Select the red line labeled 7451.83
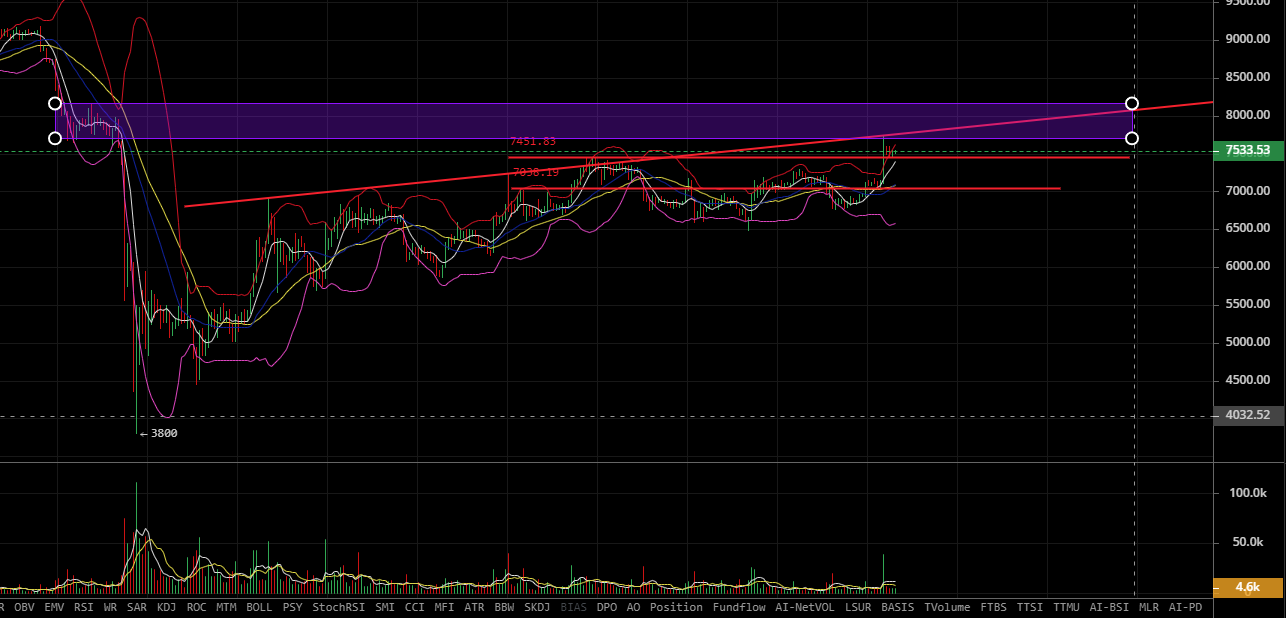 818,157
